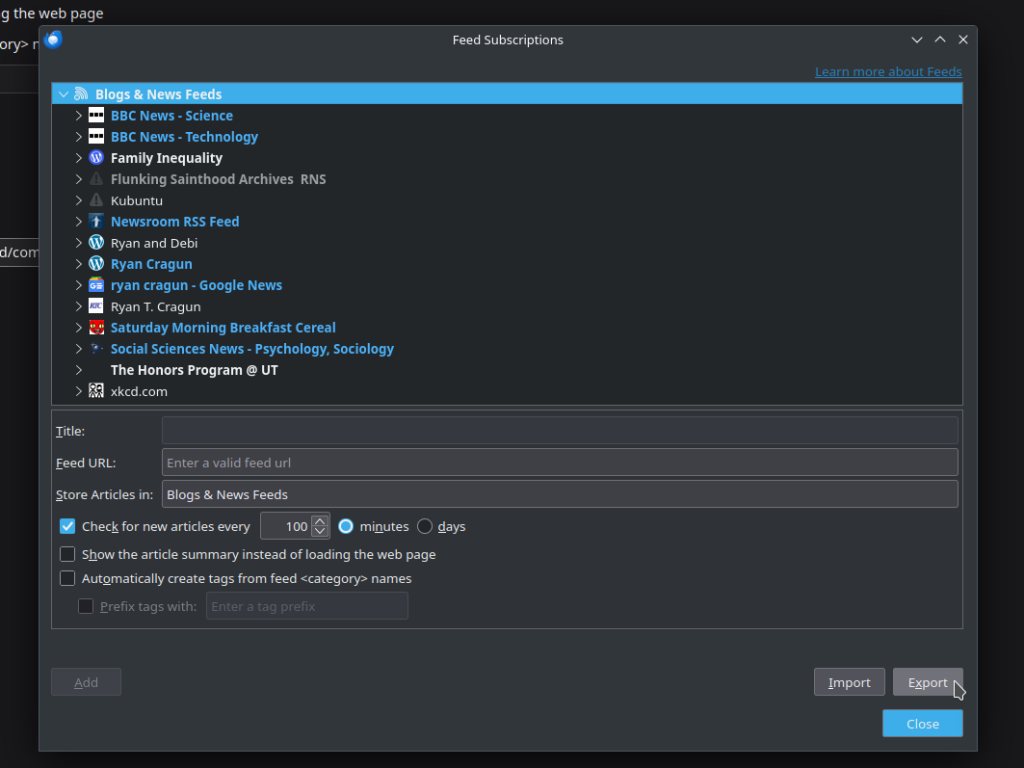Collapse the Blogs & News Feeds folder
The image size is (1024, 768).
(x=63, y=94)
